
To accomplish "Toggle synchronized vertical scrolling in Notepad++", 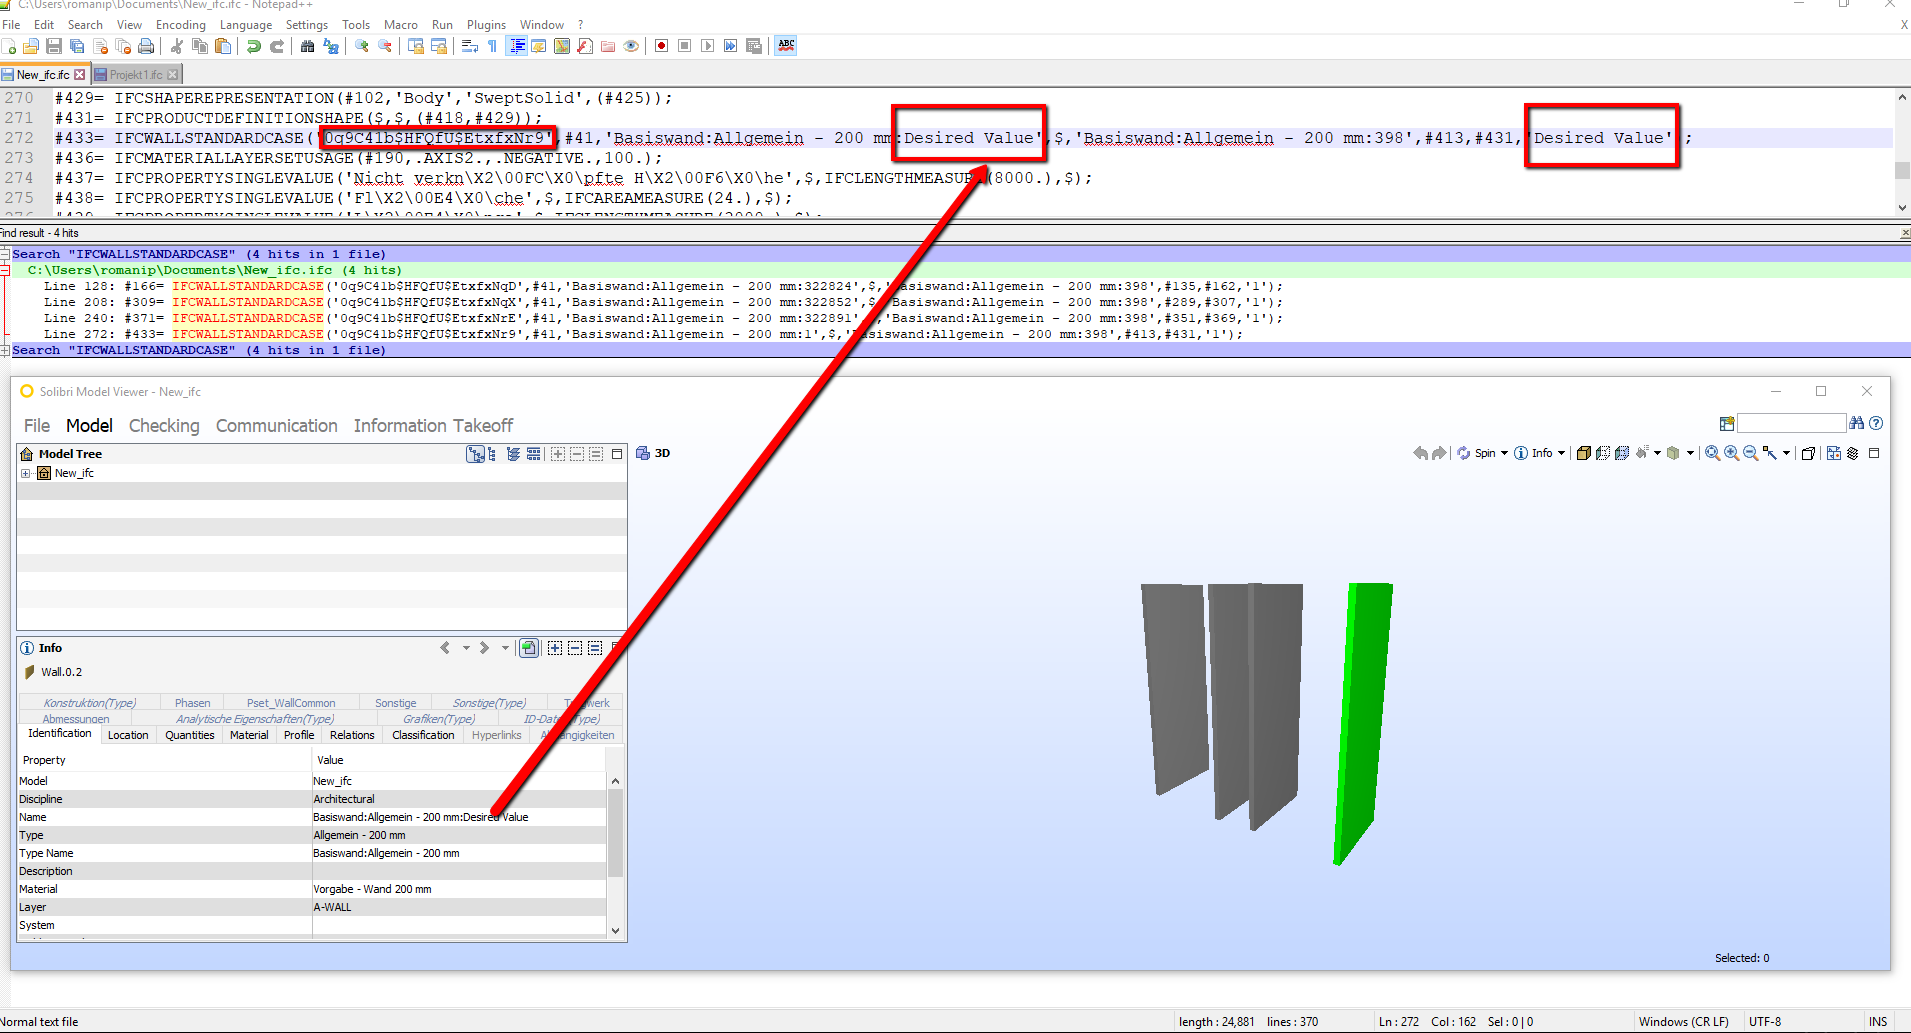I will pyautogui.click(x=415, y=46).
